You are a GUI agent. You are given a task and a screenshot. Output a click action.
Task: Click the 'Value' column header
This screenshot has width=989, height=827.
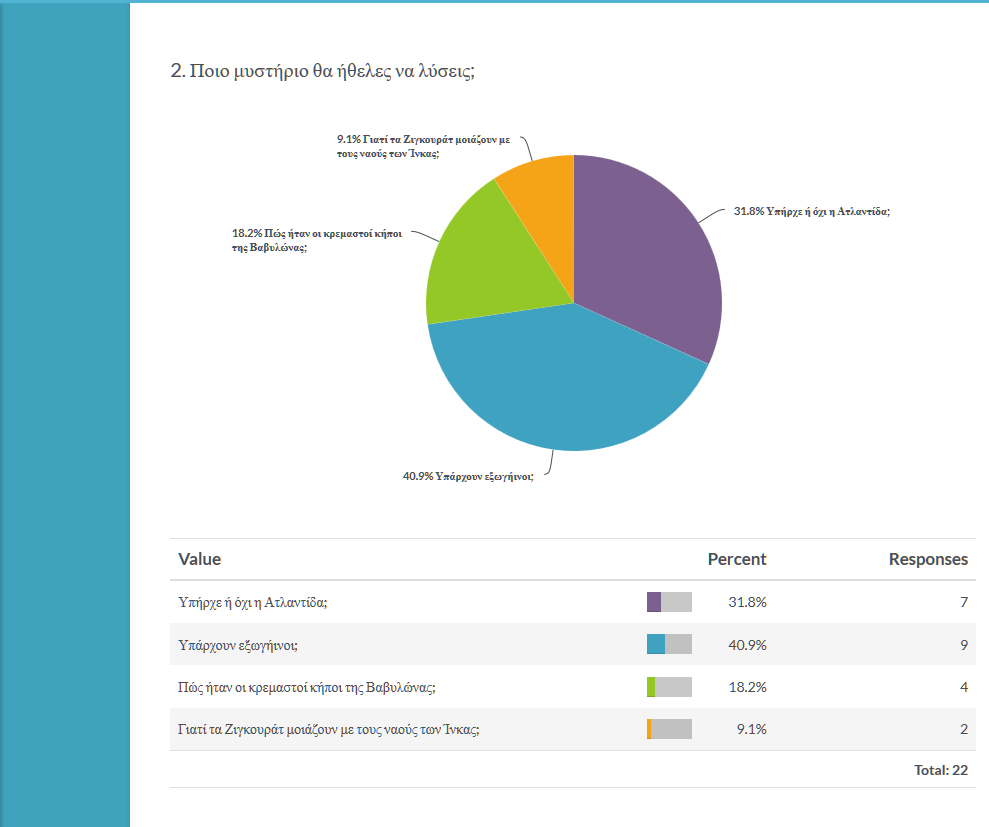(x=200, y=559)
